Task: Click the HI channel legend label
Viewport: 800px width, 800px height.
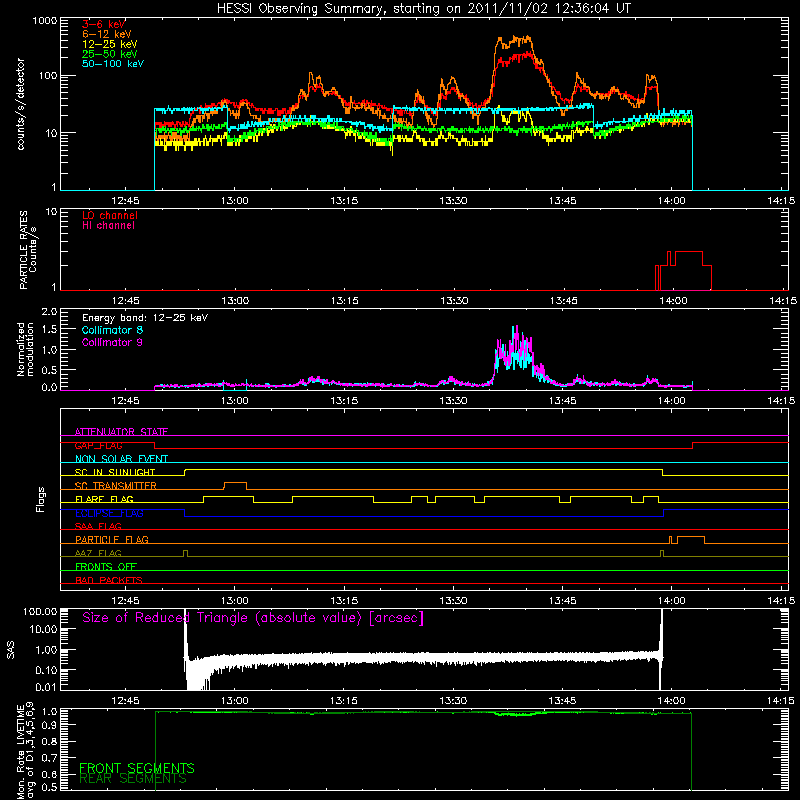Action: point(108,226)
